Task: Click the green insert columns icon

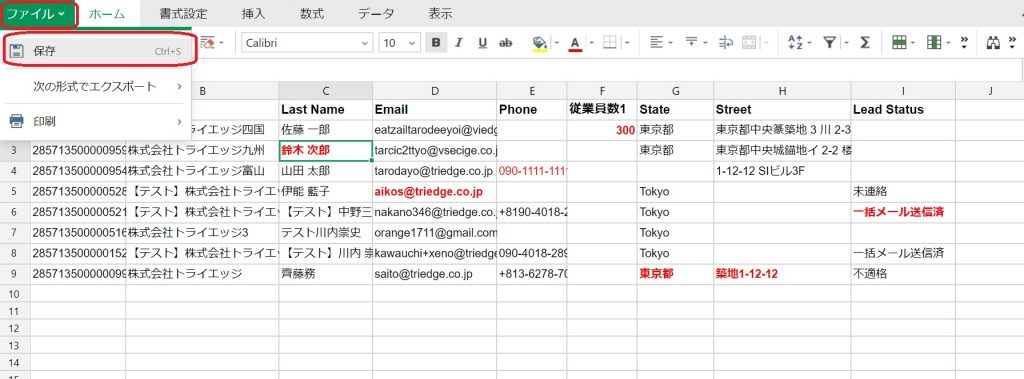Action: click(934, 42)
